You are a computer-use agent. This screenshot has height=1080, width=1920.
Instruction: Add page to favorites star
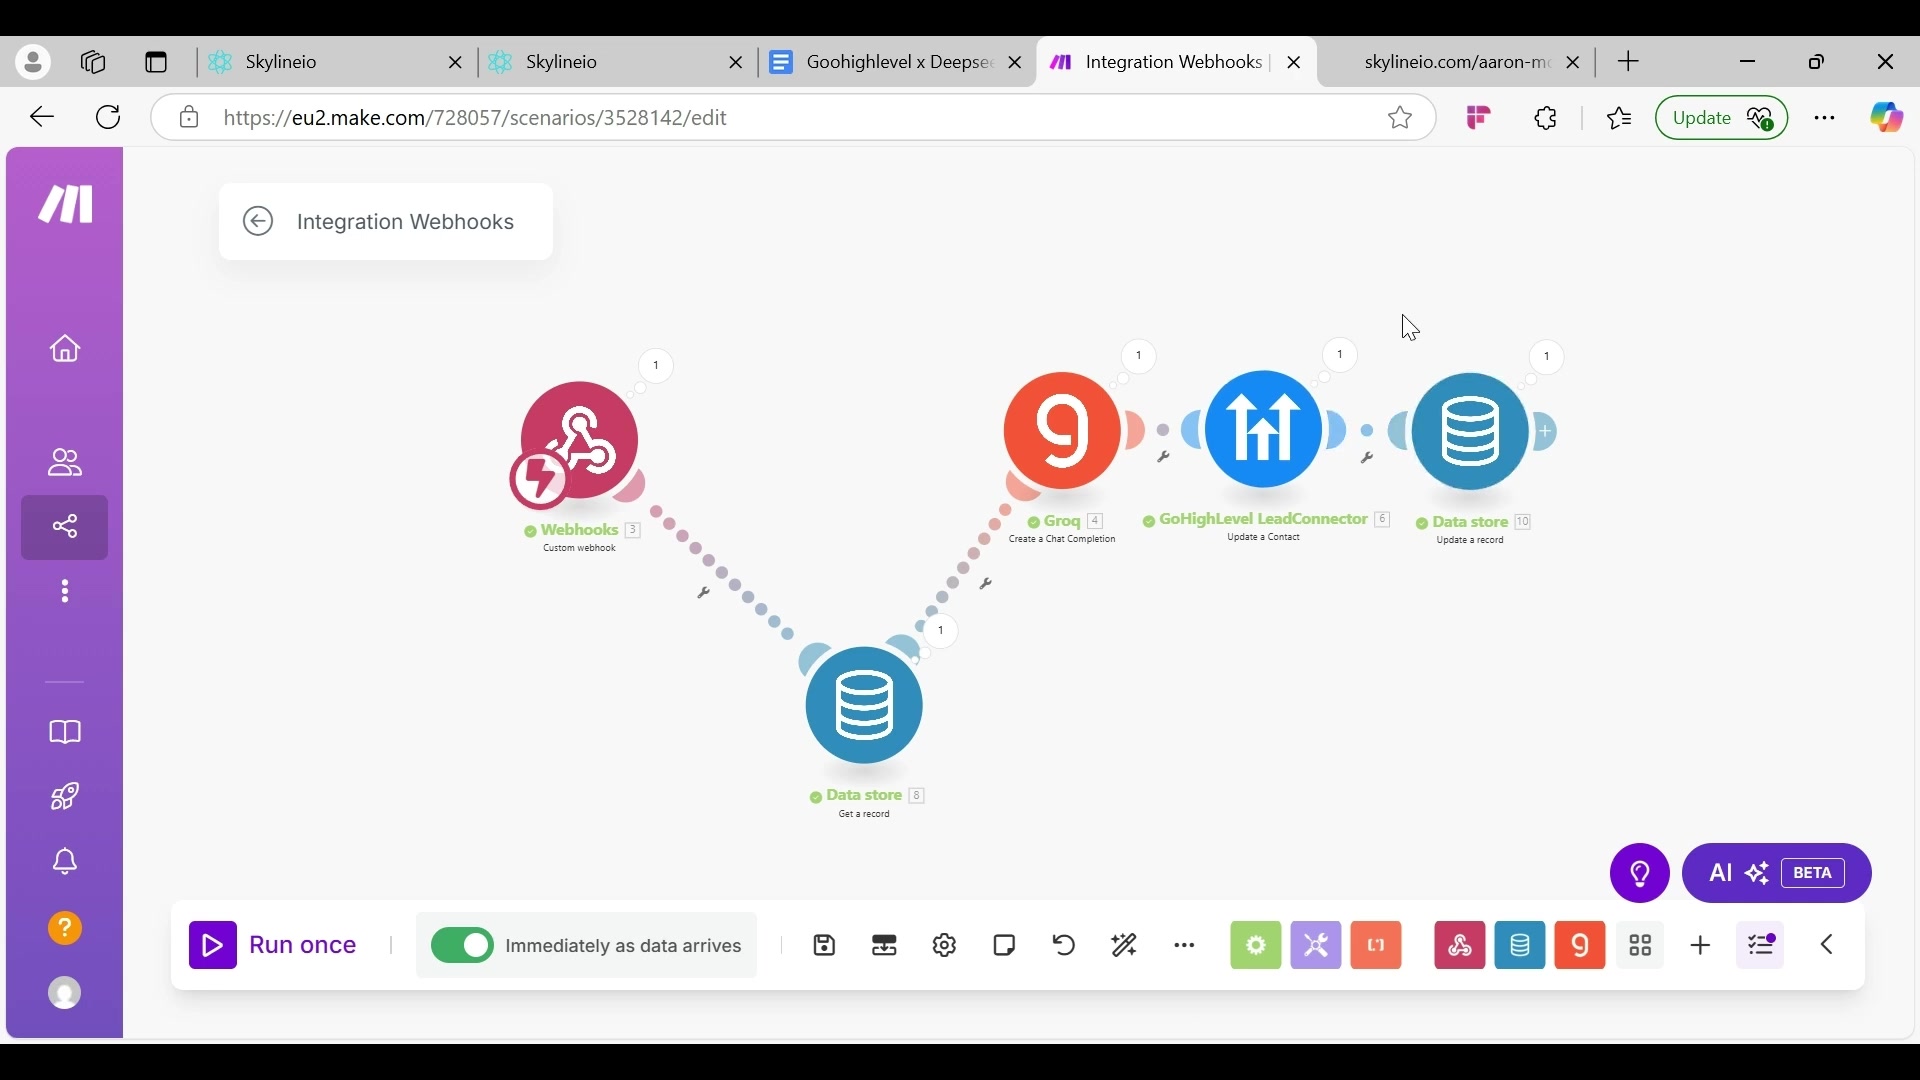pos(1402,118)
